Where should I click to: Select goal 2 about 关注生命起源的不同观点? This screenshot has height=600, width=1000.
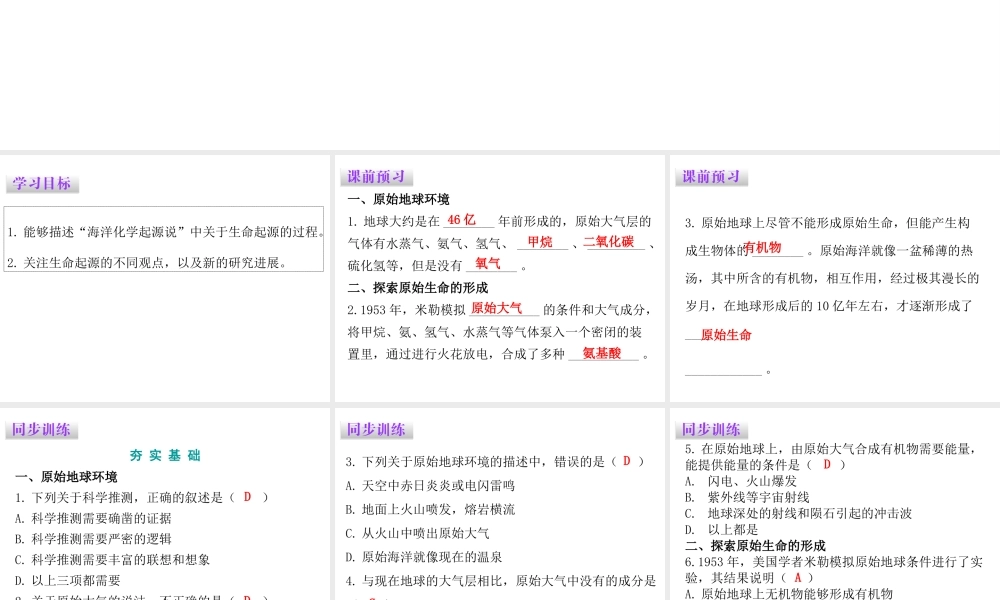click(x=147, y=263)
